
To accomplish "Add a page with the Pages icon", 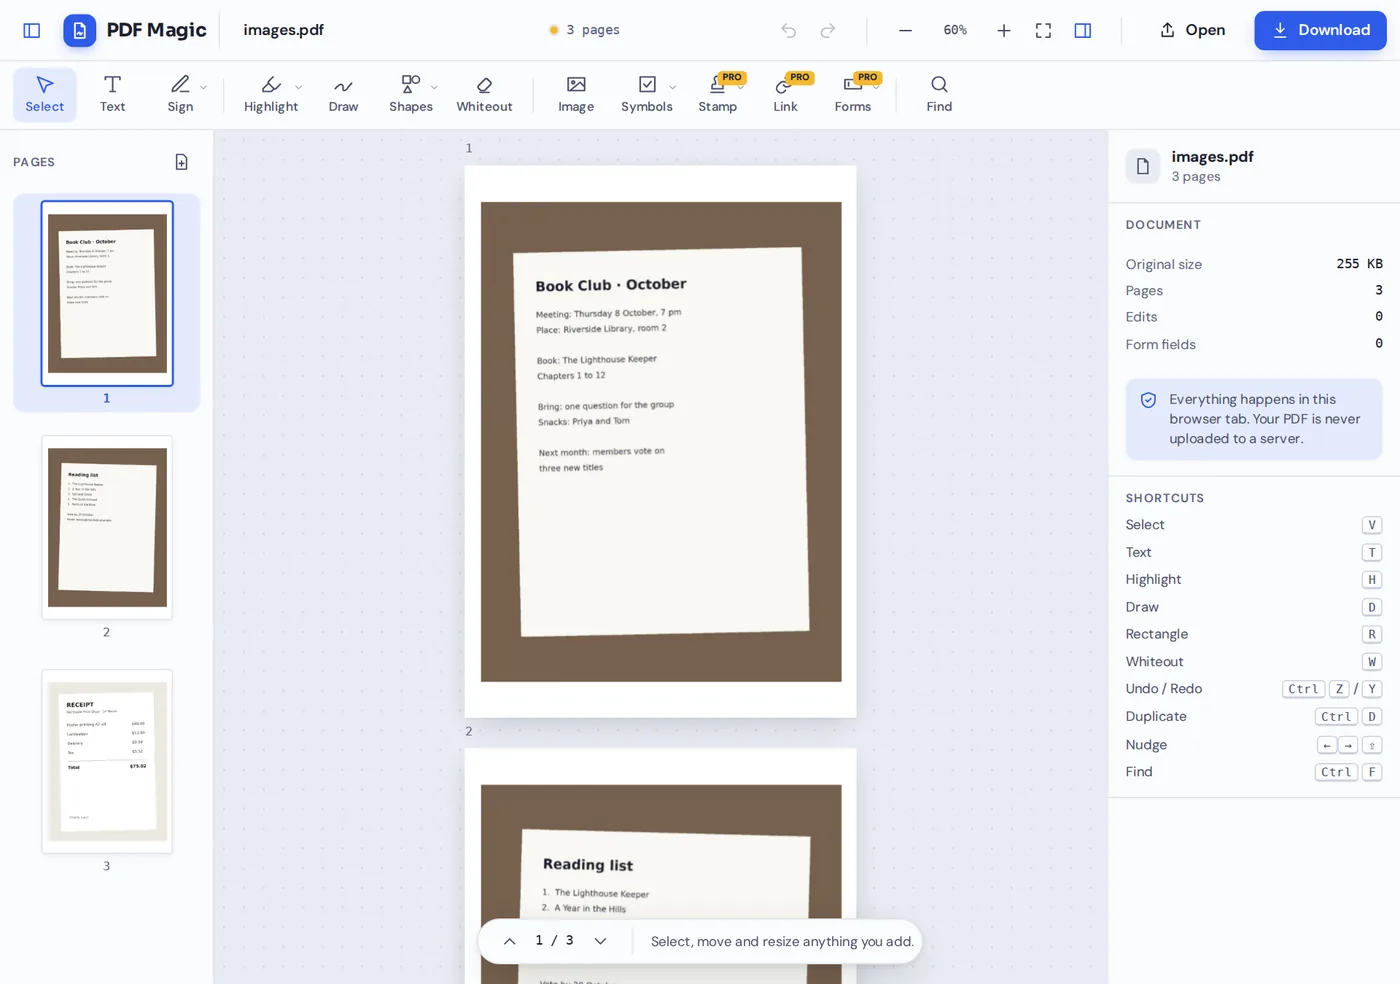I will 182,162.
